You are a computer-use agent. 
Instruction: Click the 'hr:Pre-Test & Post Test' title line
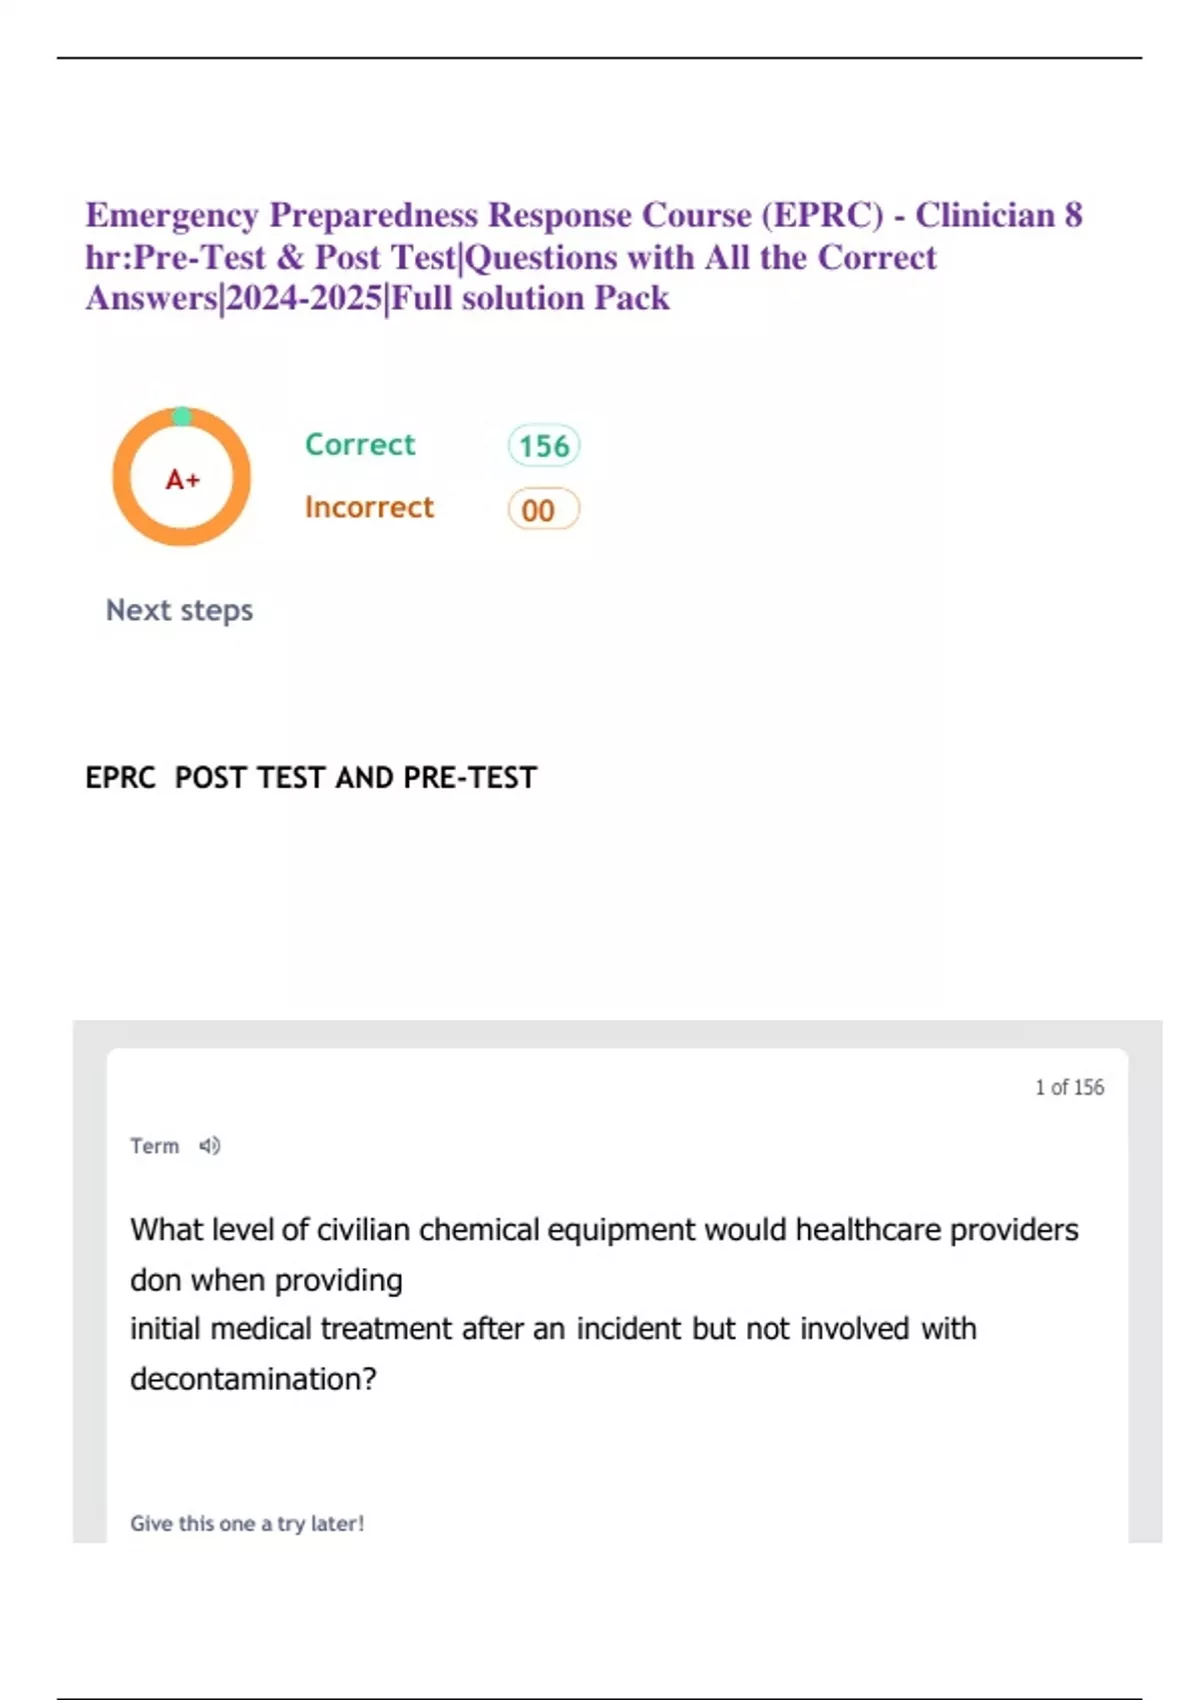click(x=510, y=257)
